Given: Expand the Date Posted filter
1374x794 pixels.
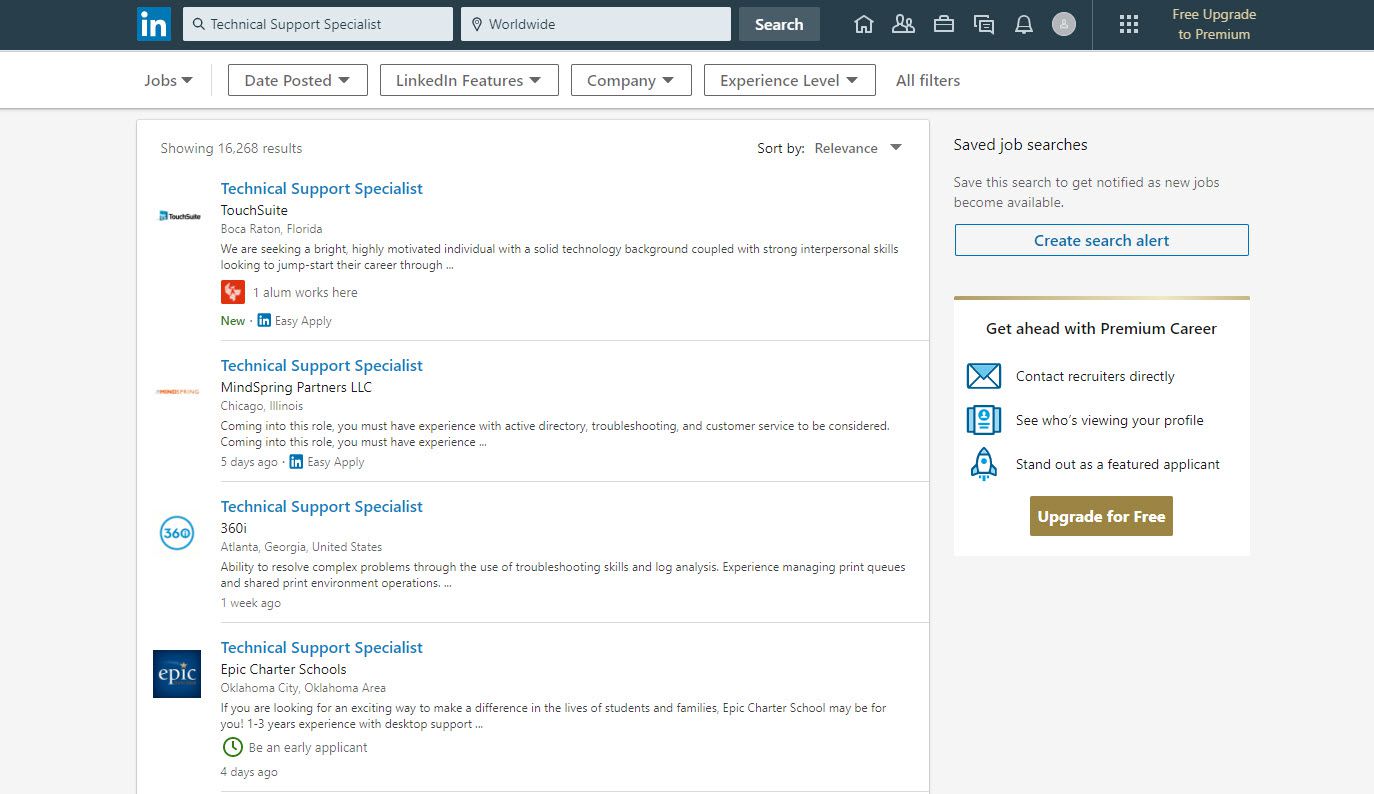Looking at the screenshot, I should [298, 80].
